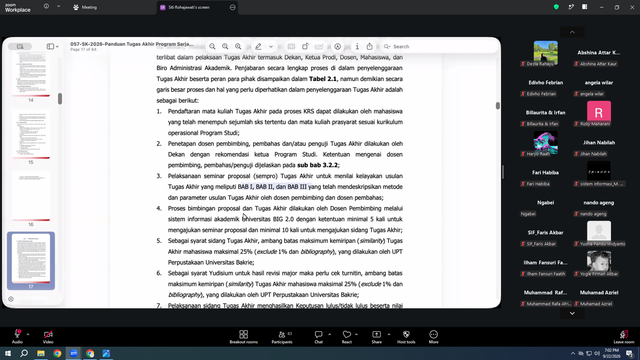640x360 pixels.
Task: Click Leave room
Action: (x=624, y=337)
